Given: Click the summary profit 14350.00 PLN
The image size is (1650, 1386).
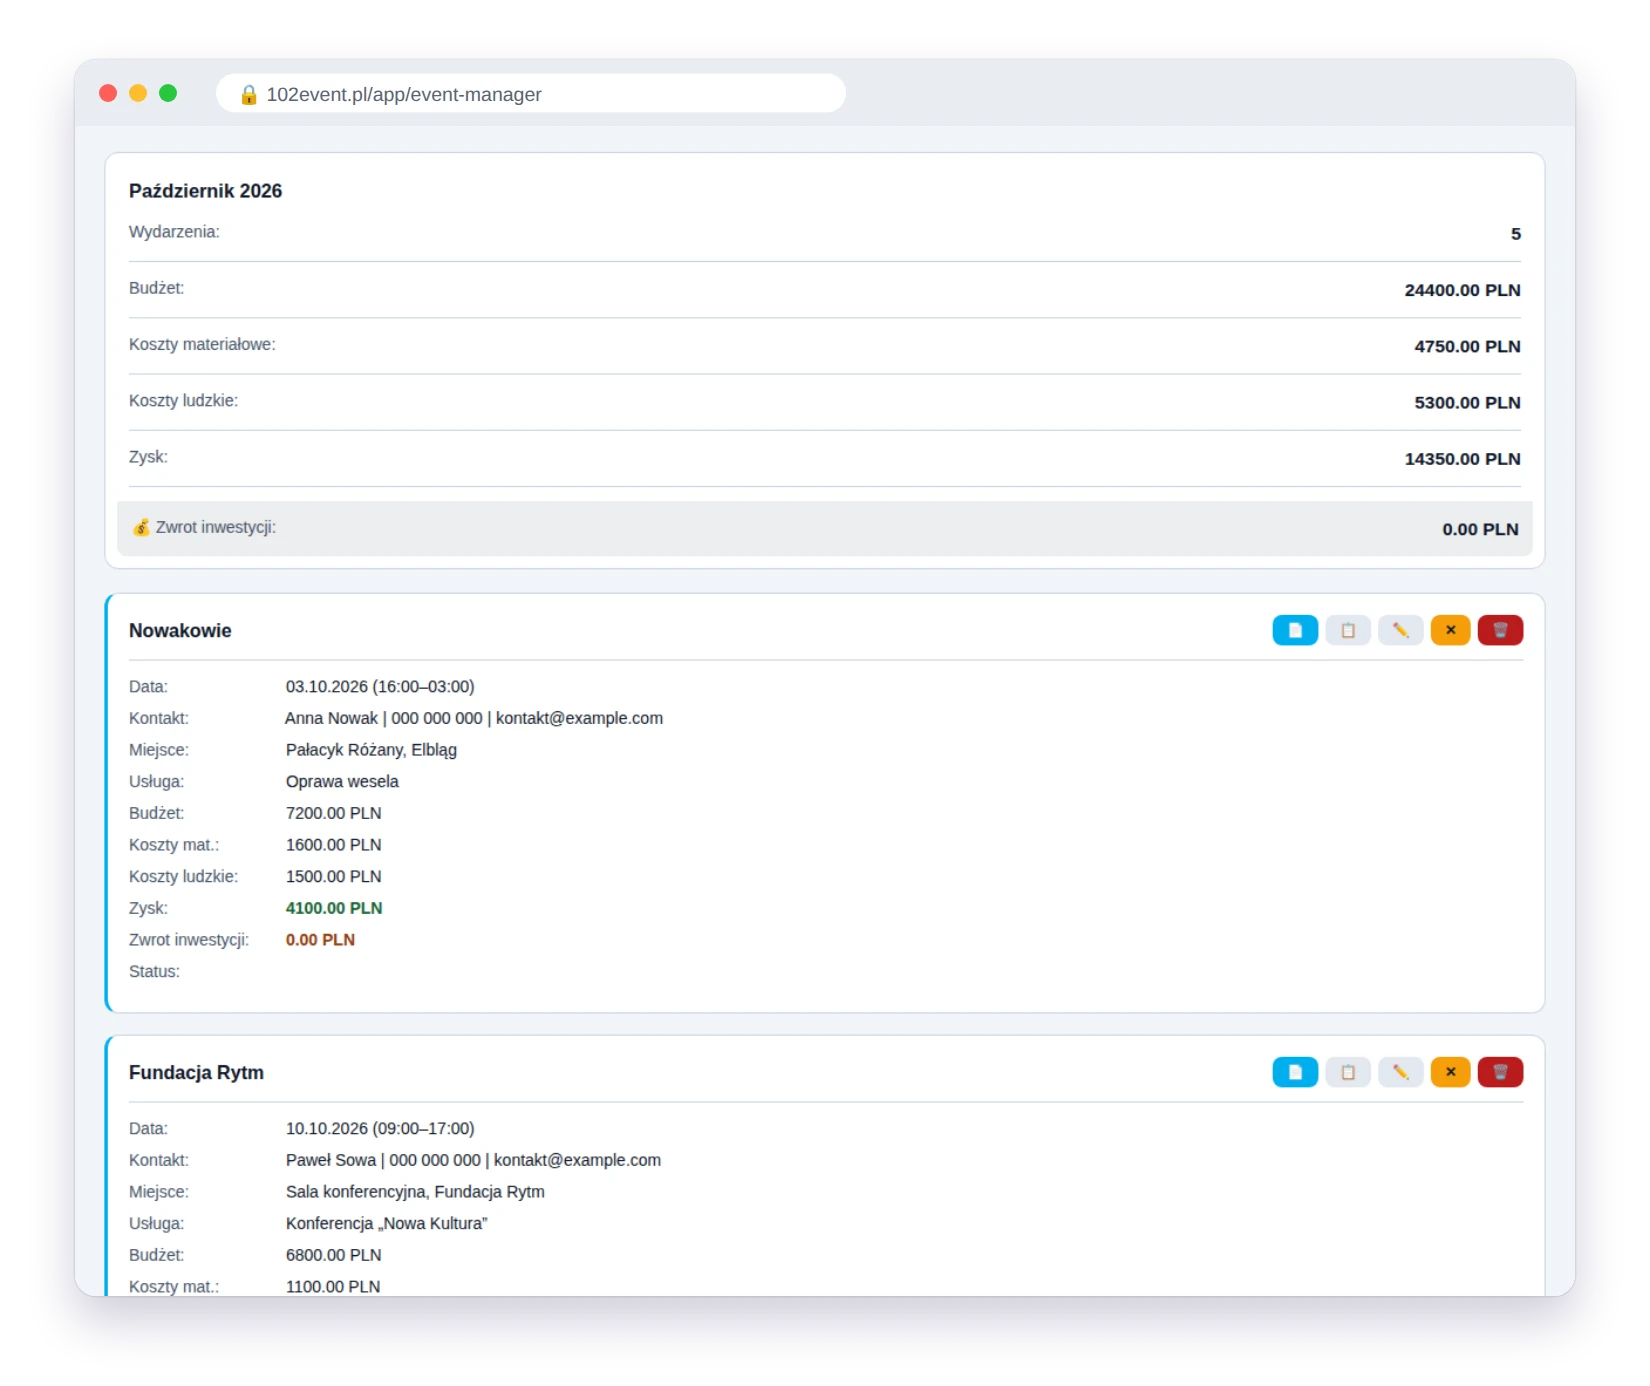Looking at the screenshot, I should (x=1462, y=459).
